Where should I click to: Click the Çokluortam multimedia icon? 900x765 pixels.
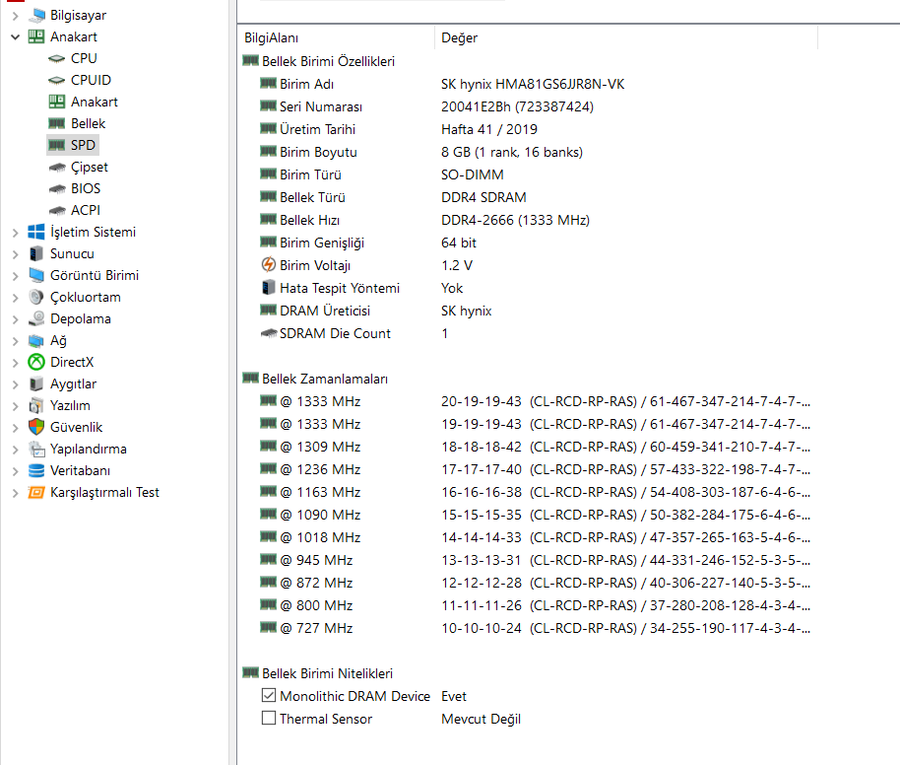point(36,297)
